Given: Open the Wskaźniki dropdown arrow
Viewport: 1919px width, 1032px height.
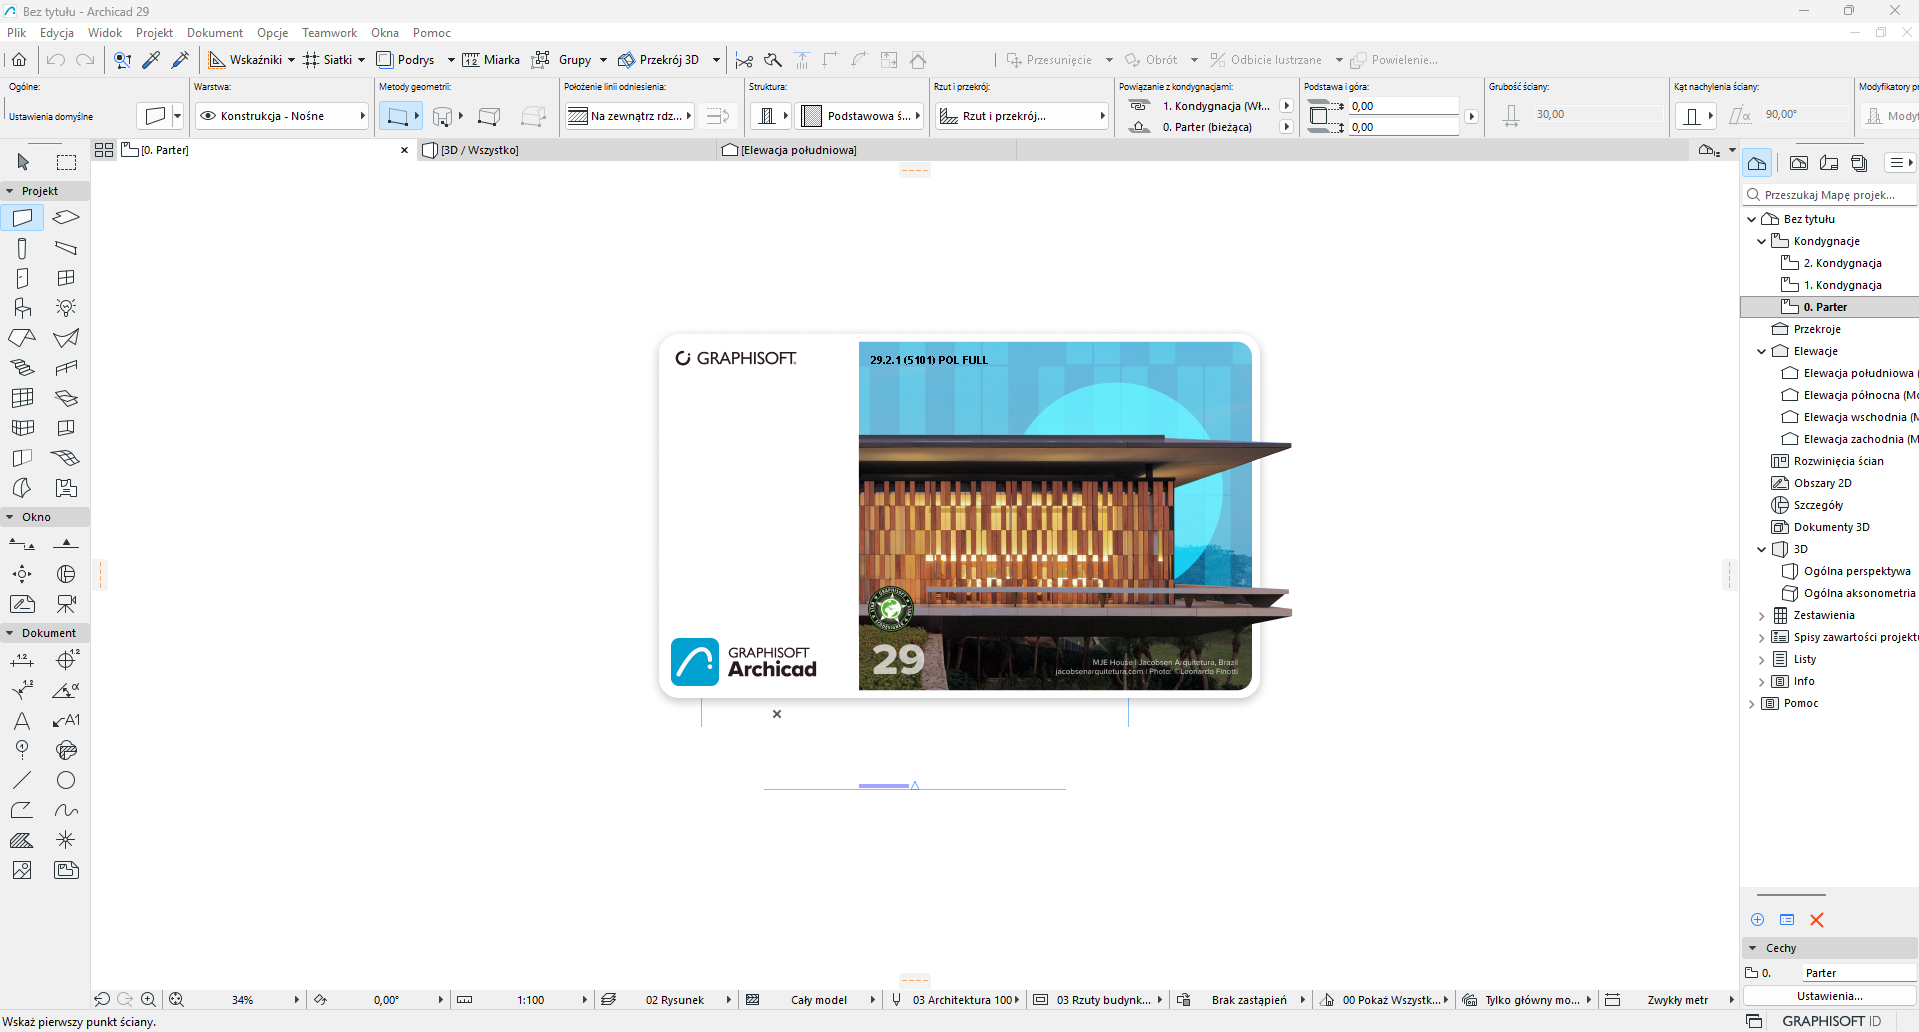Looking at the screenshot, I should [291, 60].
